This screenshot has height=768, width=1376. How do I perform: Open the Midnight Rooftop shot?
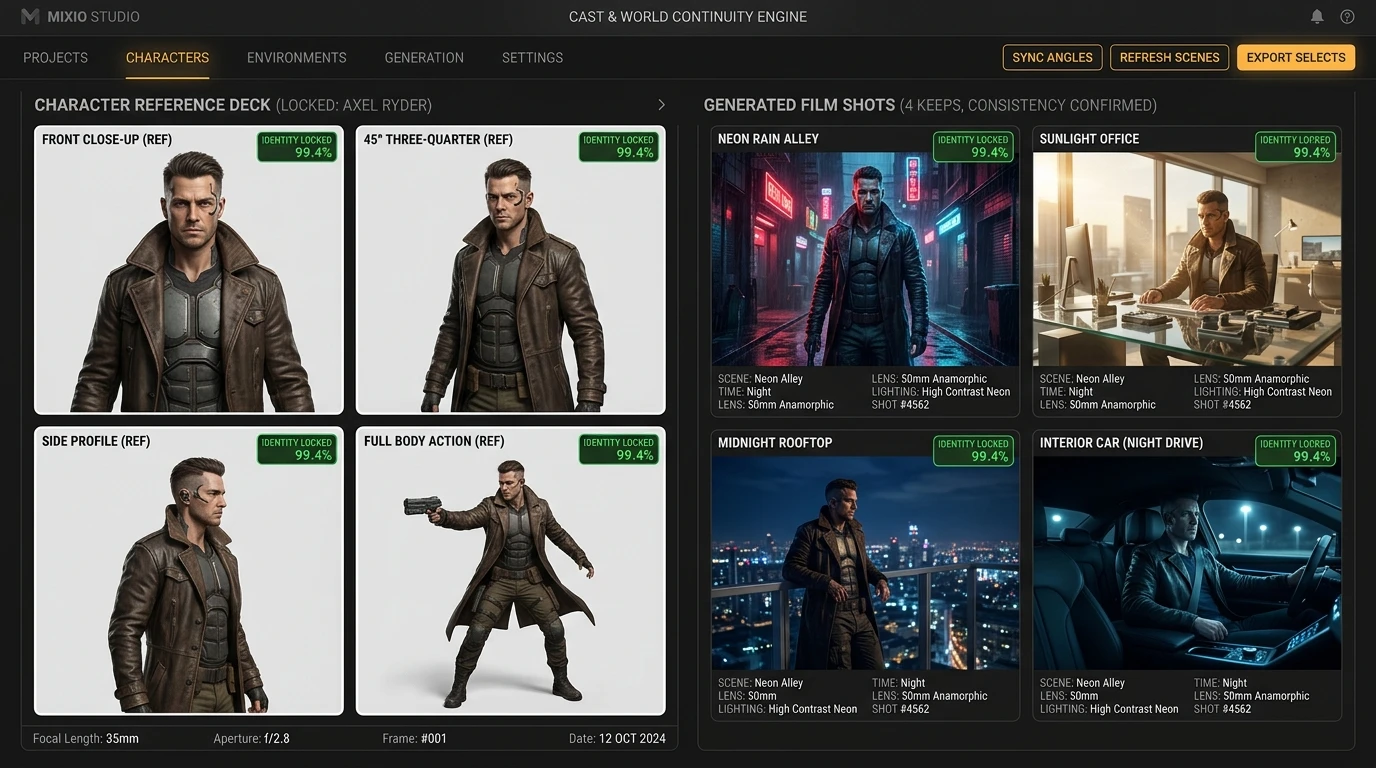tap(865, 563)
